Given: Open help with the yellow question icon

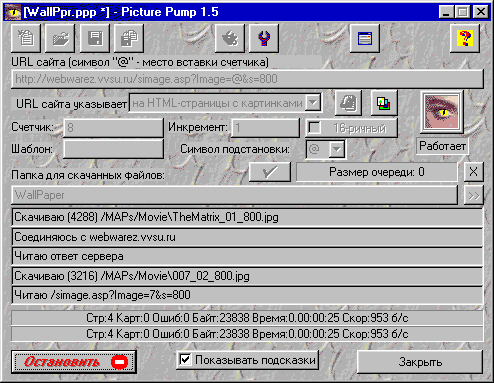Looking at the screenshot, I should (465, 38).
